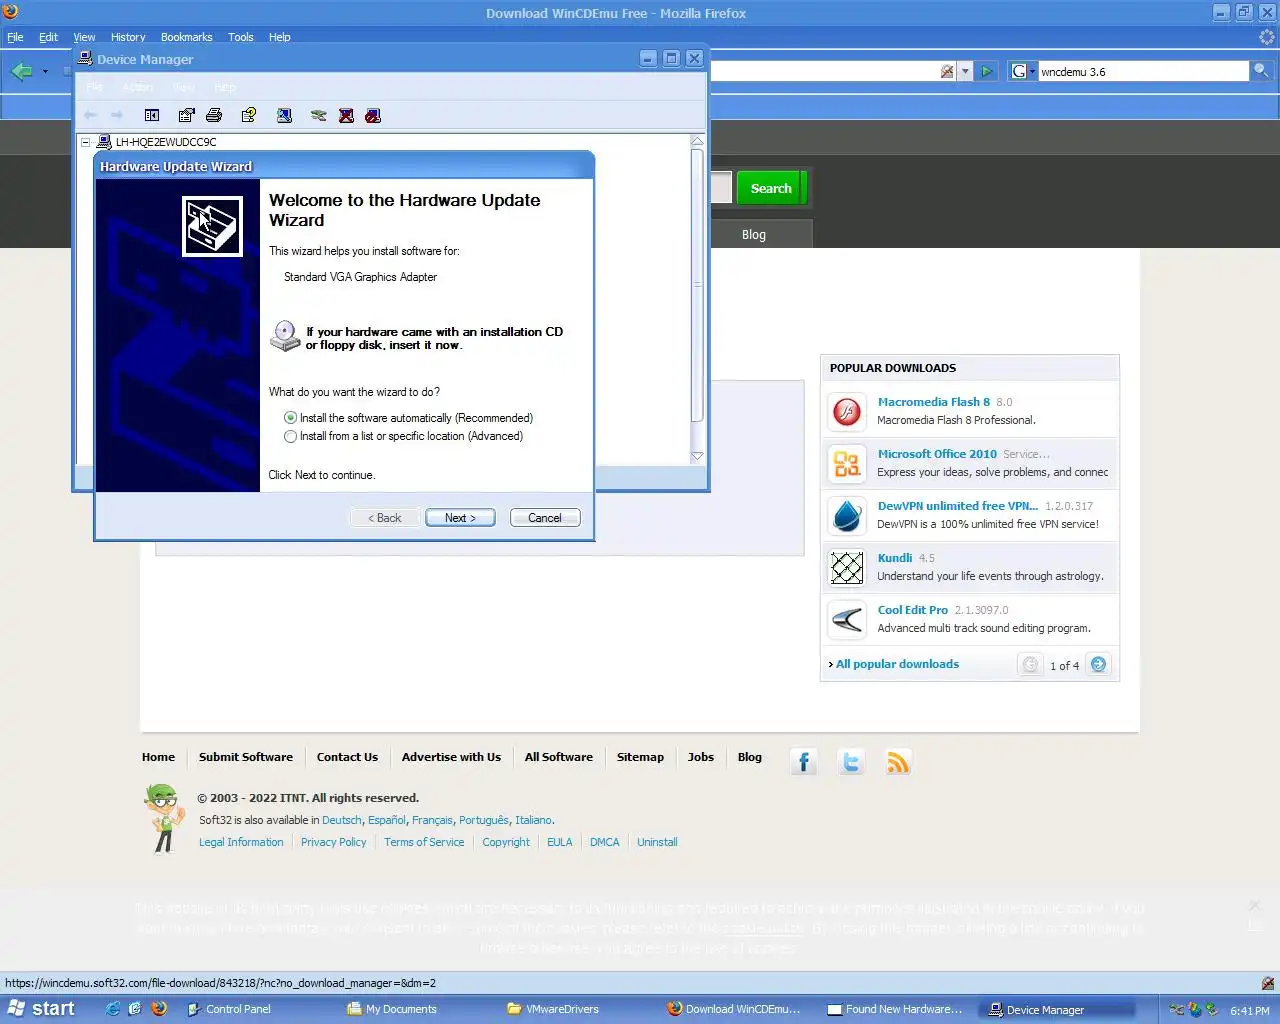Open the address bar URL dropdown
The image size is (1280, 1024).
(x=965, y=71)
